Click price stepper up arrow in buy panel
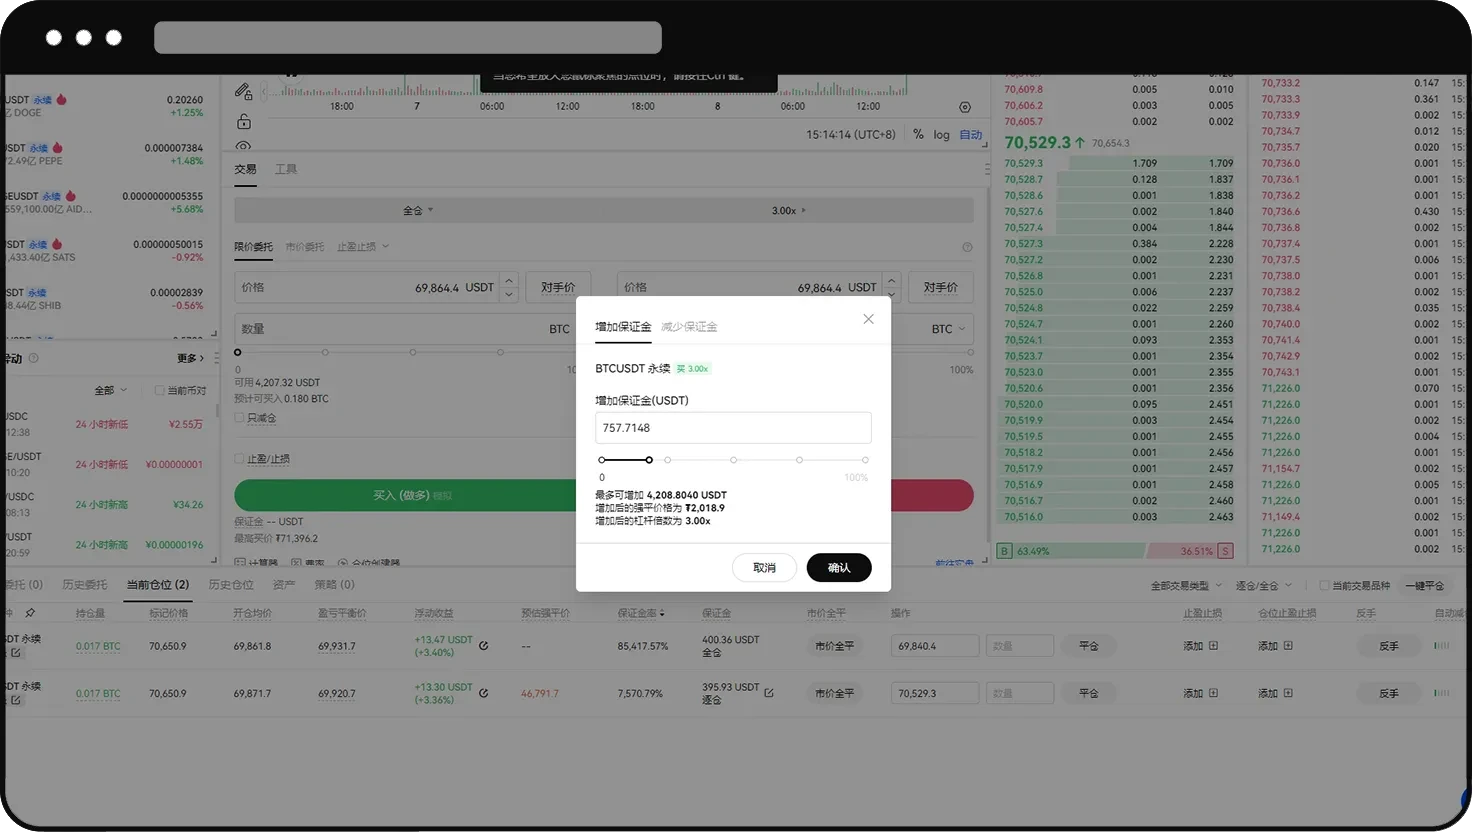 tap(509, 281)
